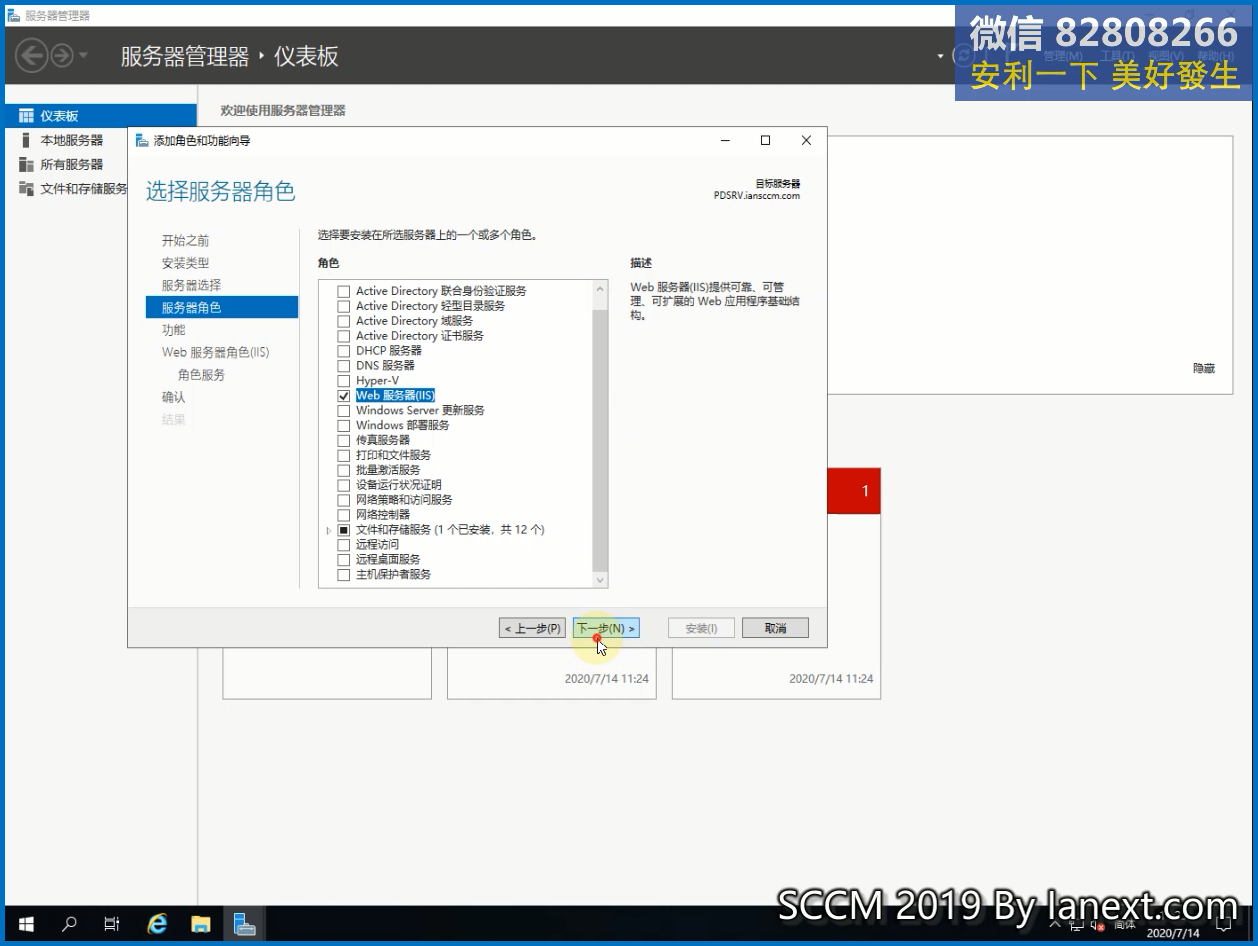Maximize the 添加角色和功能向导 window

pyautogui.click(x=766, y=140)
